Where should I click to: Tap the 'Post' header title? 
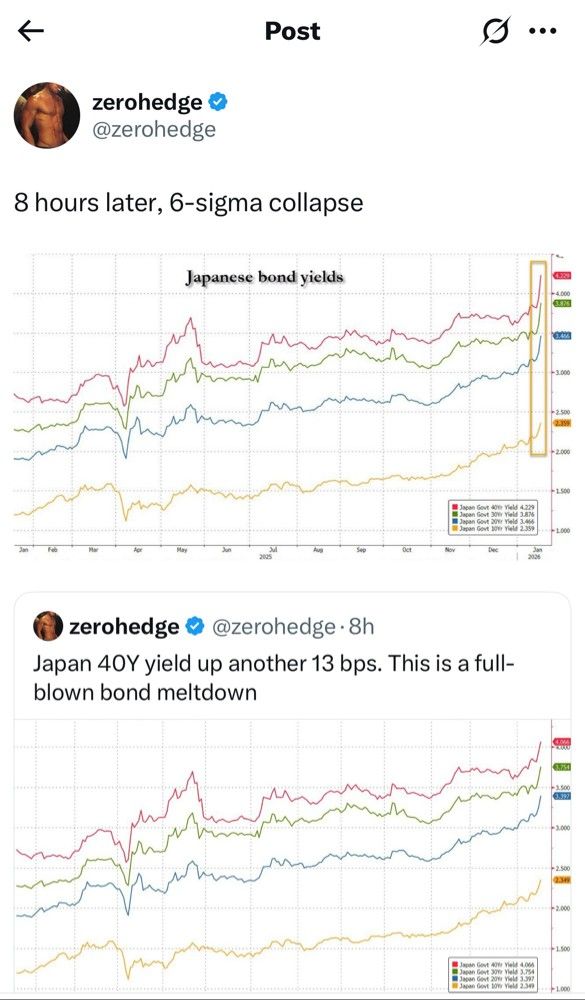pyautogui.click(x=292, y=31)
